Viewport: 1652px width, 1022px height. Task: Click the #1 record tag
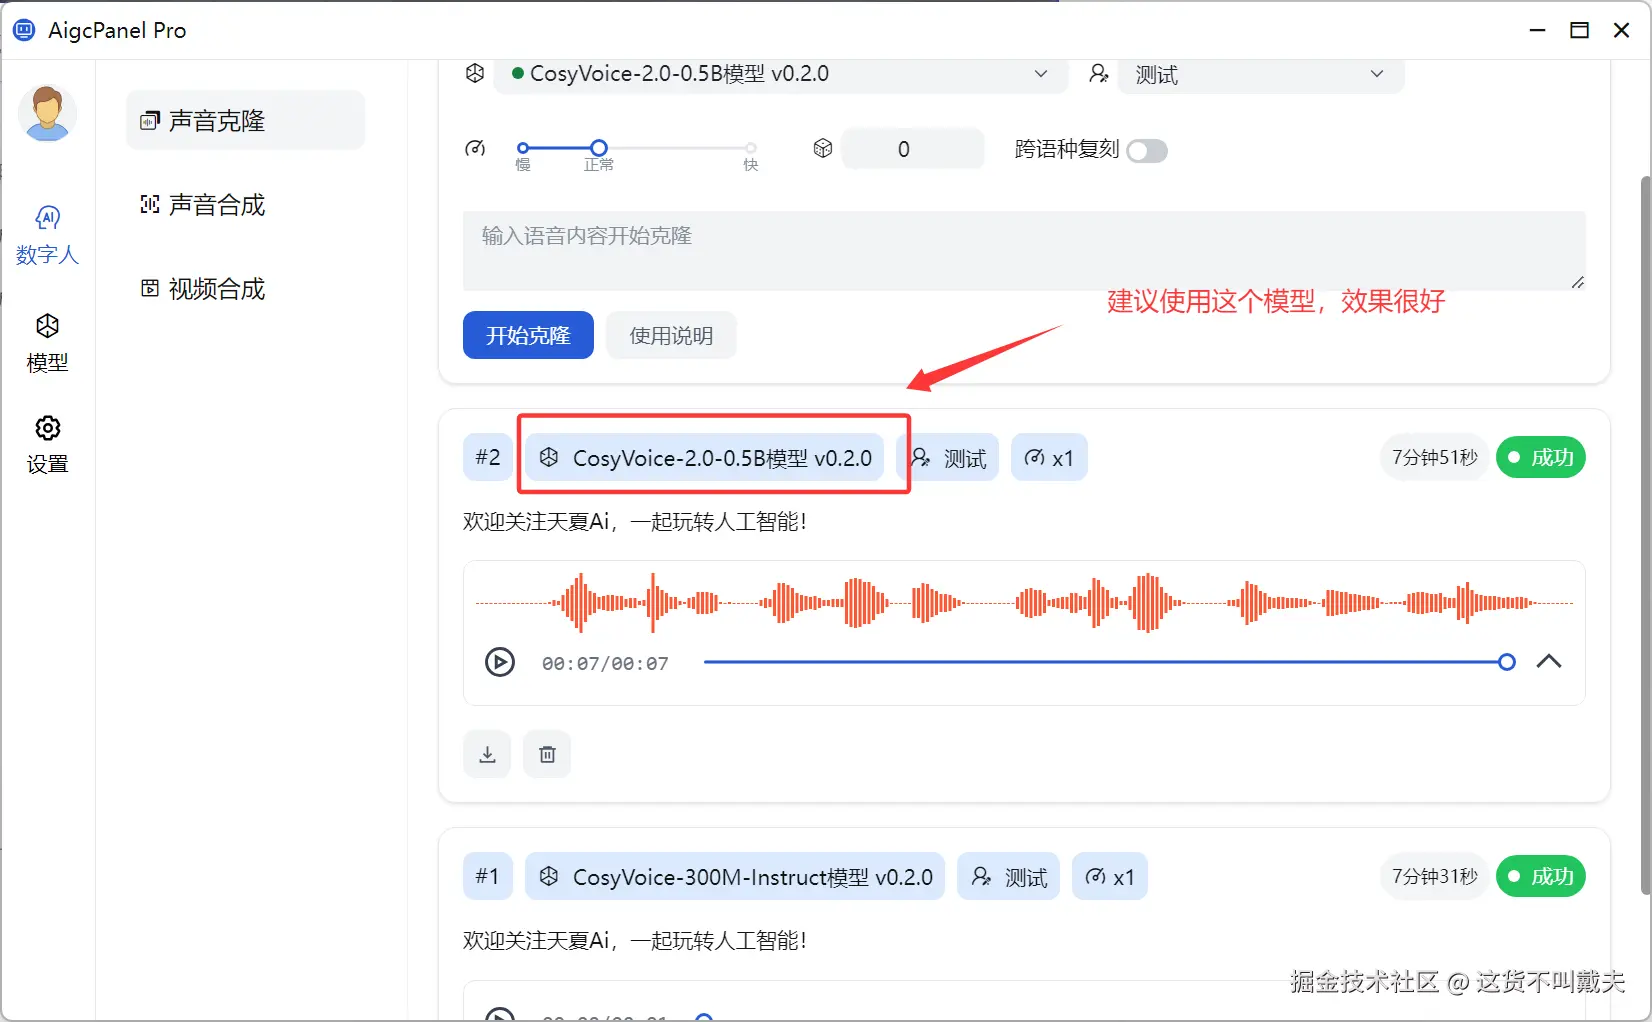[x=488, y=877]
